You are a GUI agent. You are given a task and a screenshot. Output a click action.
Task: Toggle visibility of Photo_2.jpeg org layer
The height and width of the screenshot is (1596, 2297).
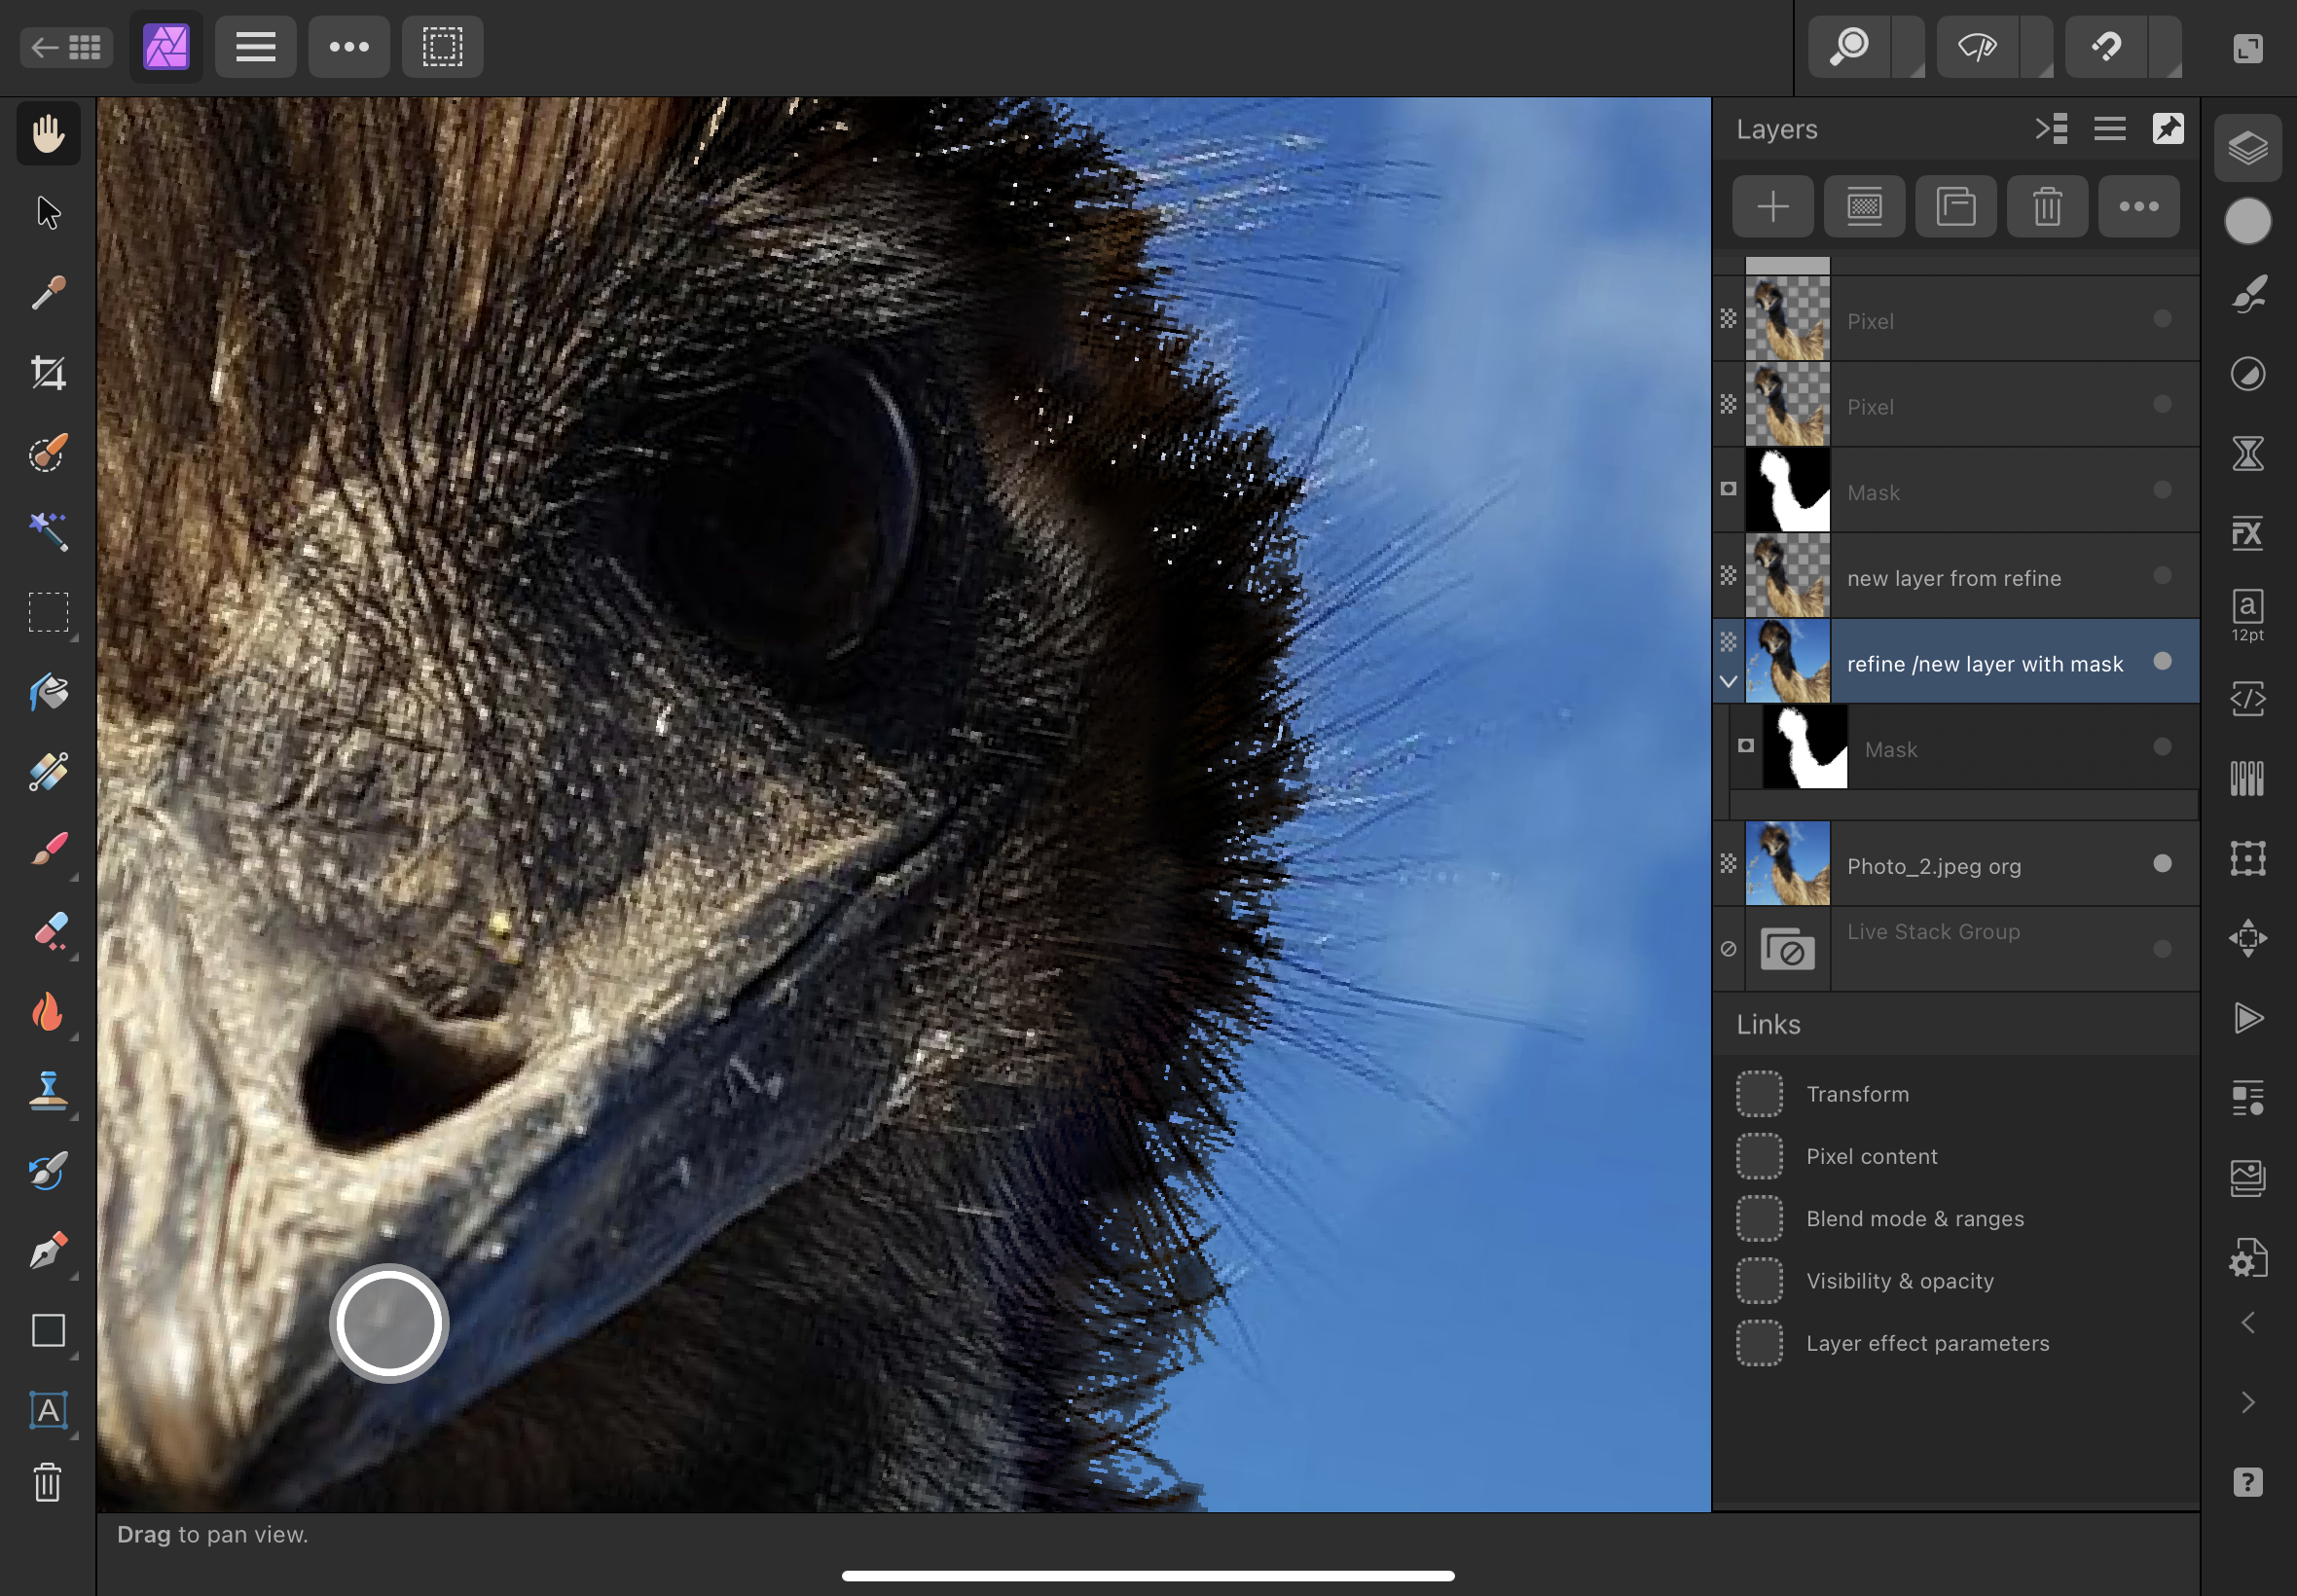coord(2162,864)
